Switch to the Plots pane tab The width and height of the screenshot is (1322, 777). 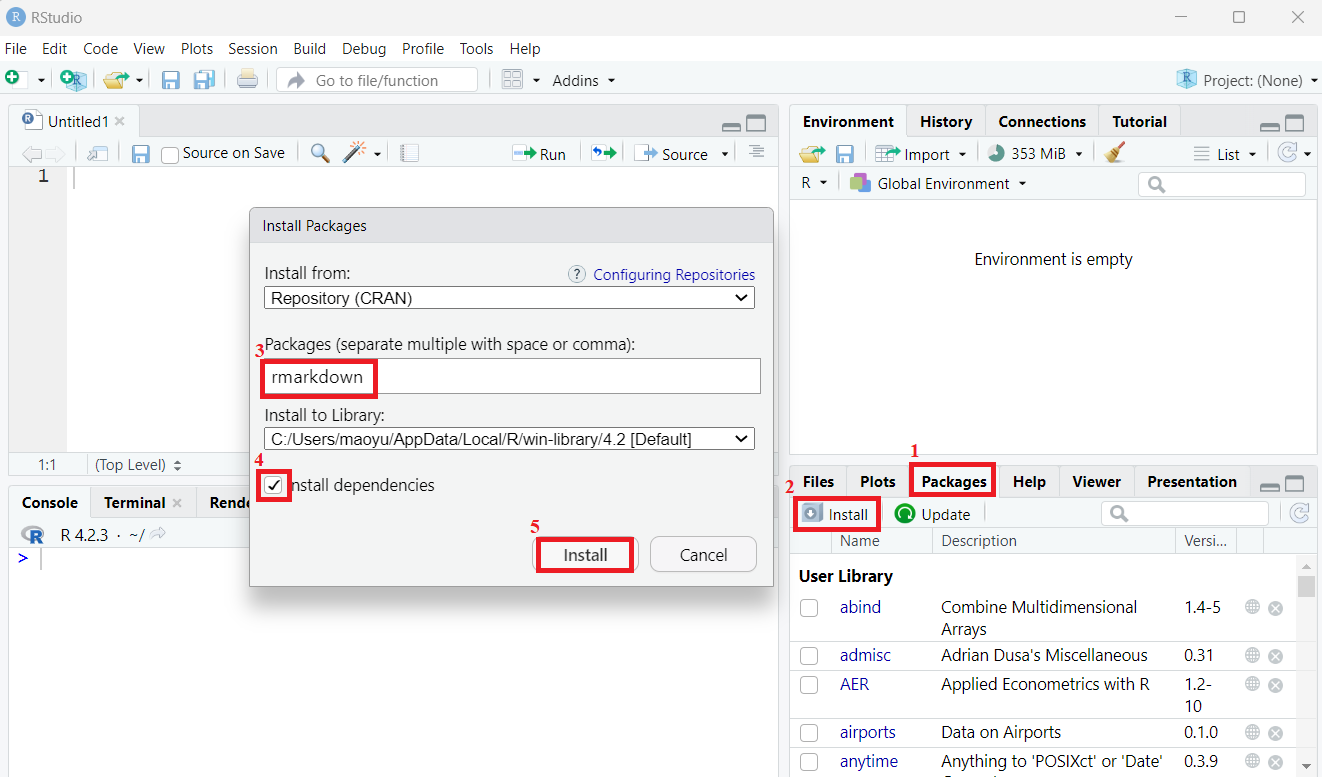pyautogui.click(x=878, y=481)
